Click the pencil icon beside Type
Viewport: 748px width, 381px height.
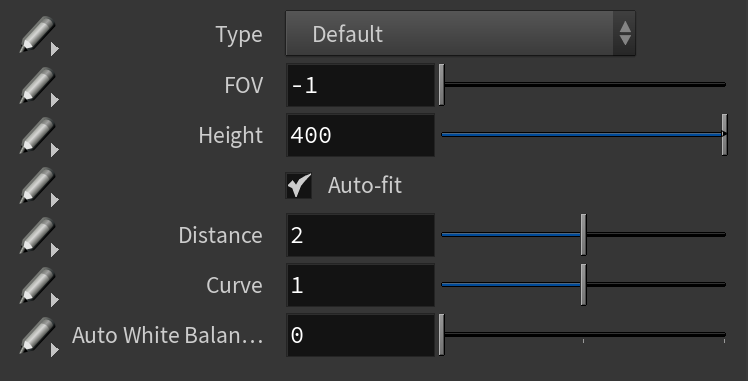click(x=39, y=35)
